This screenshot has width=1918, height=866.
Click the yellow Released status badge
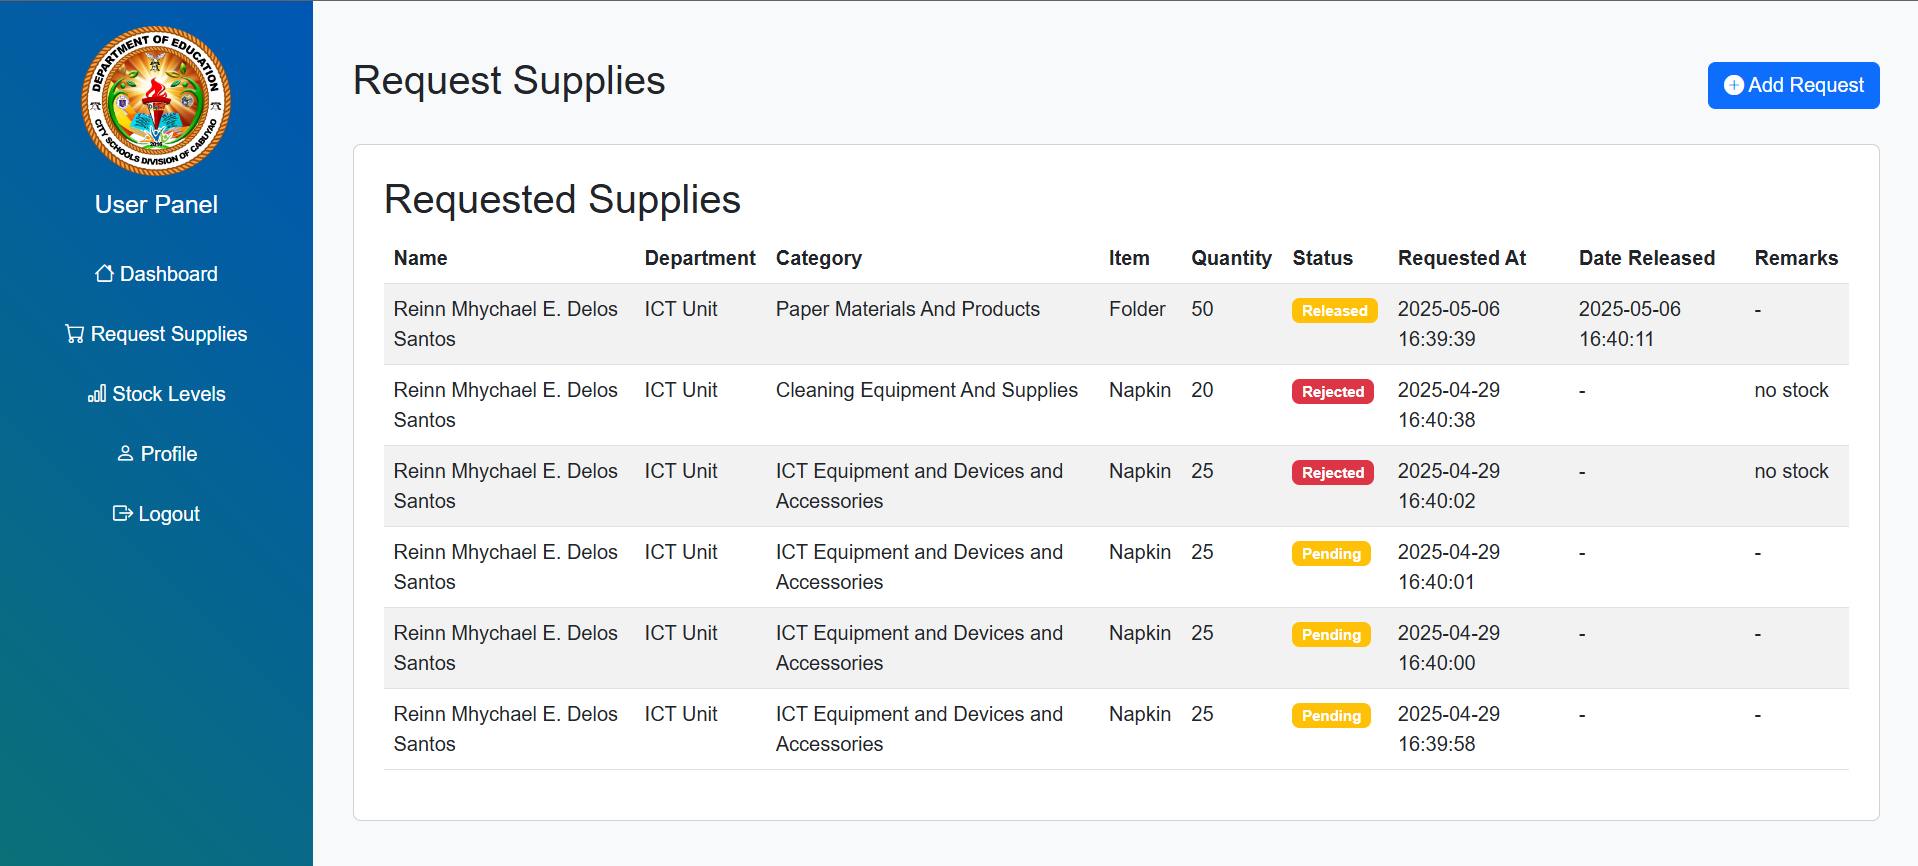pos(1334,311)
